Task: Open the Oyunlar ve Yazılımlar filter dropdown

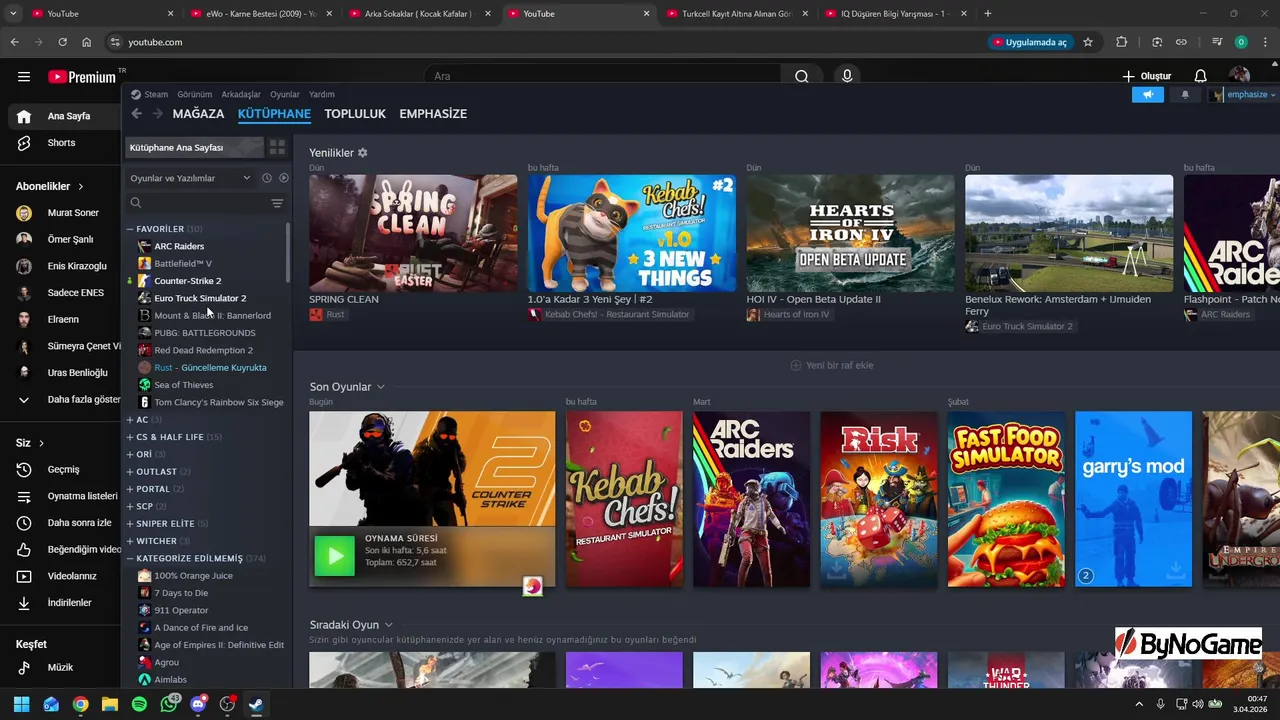Action: tap(190, 178)
